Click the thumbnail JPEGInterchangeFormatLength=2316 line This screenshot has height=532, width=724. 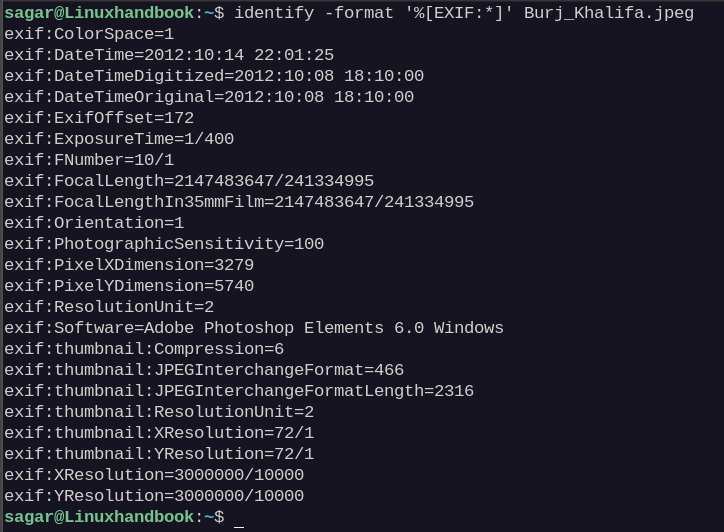[x=239, y=391]
